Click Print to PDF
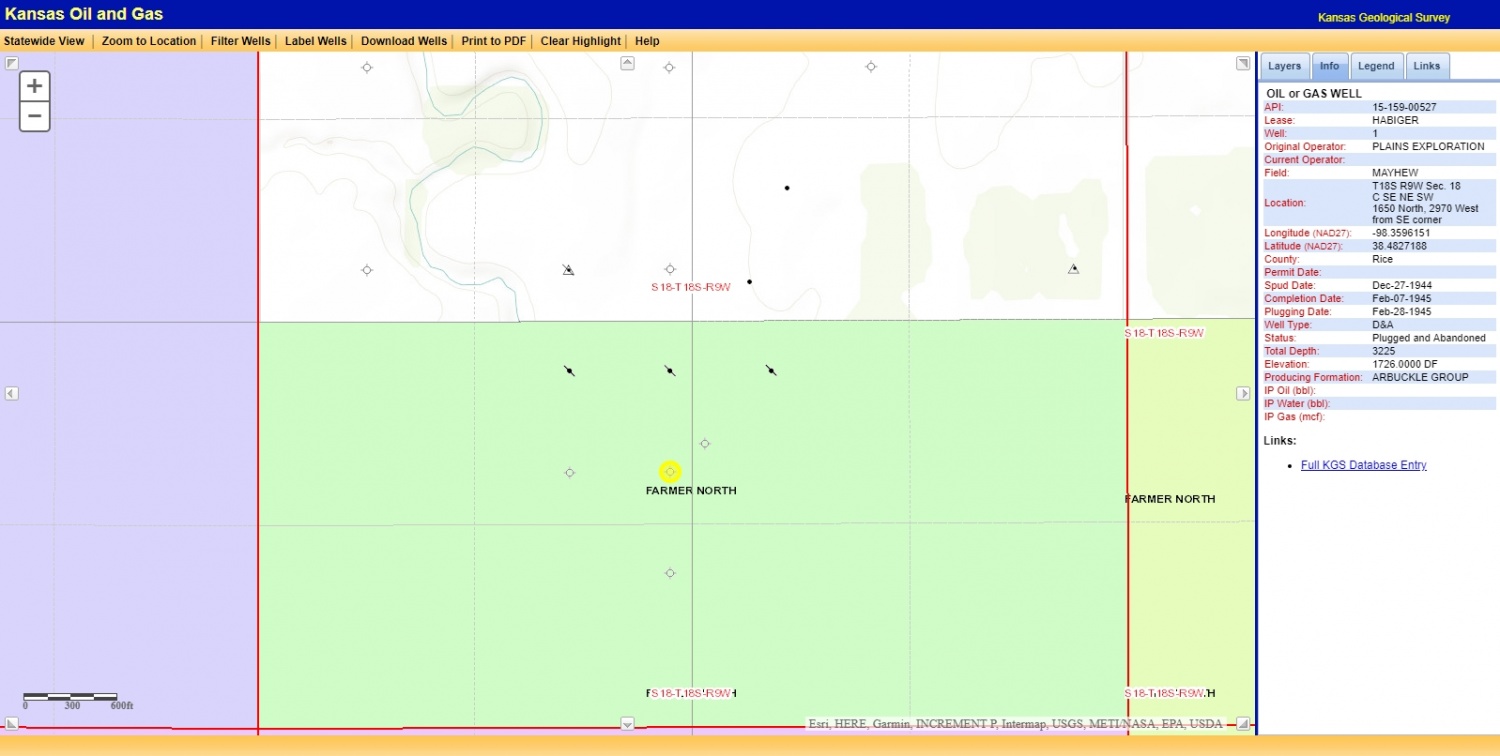The height and width of the screenshot is (756, 1500). click(x=493, y=41)
